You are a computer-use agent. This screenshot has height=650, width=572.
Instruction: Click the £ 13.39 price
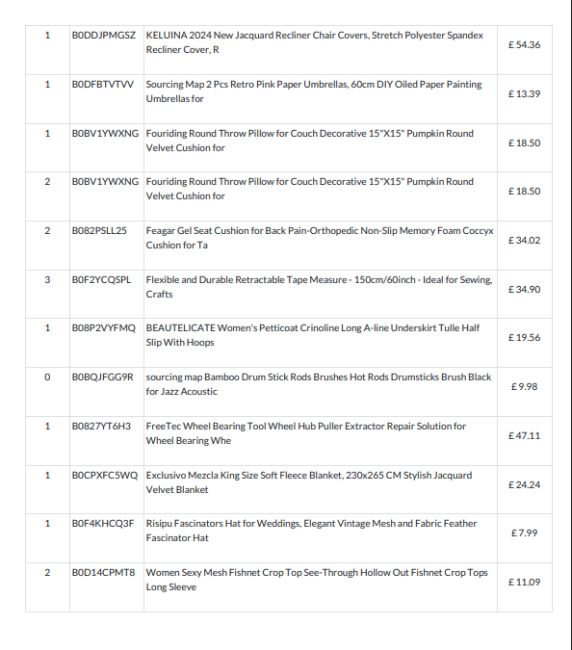[524, 94]
